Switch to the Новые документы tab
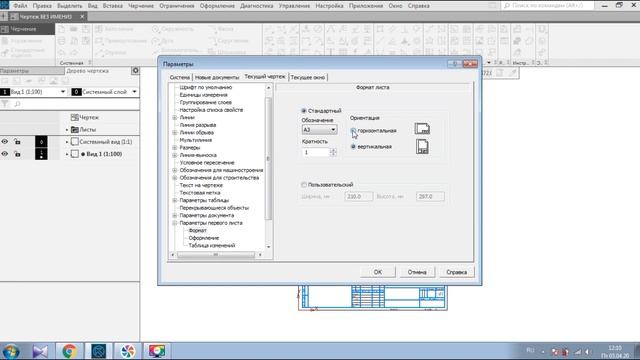 click(x=217, y=77)
